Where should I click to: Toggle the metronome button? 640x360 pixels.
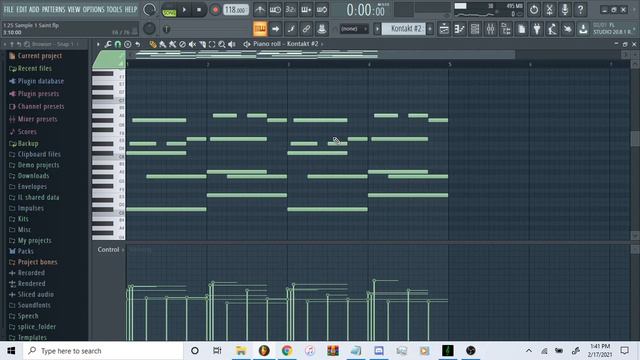(260, 9)
